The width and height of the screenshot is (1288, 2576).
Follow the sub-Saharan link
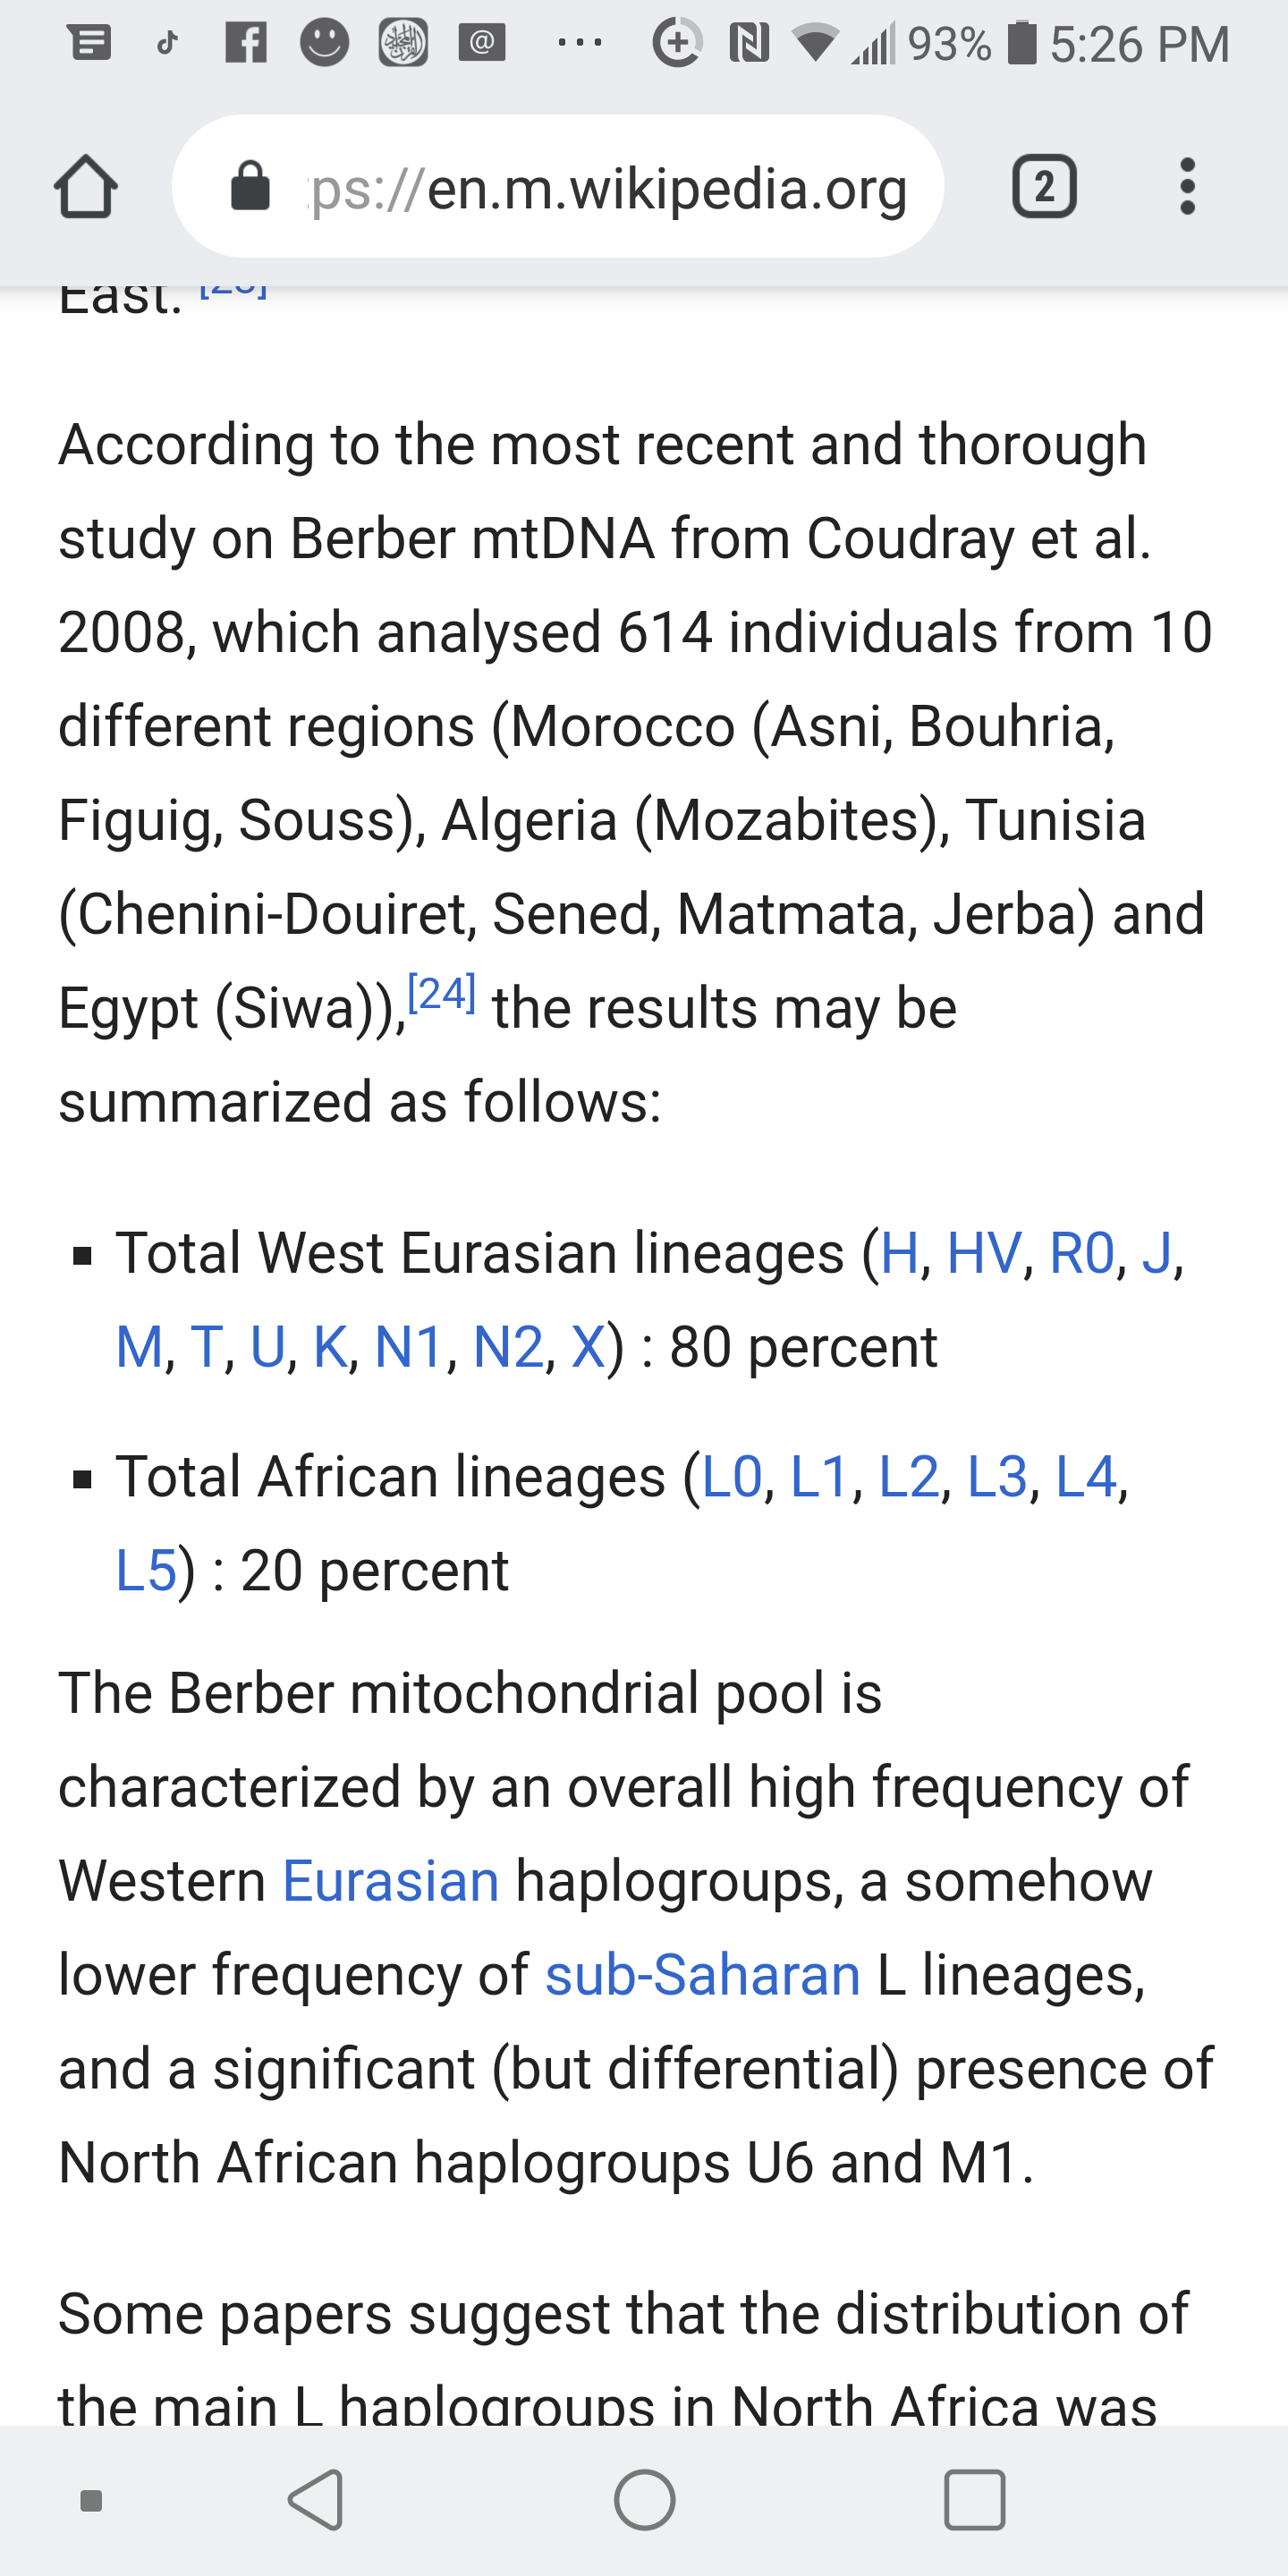[x=703, y=1975]
